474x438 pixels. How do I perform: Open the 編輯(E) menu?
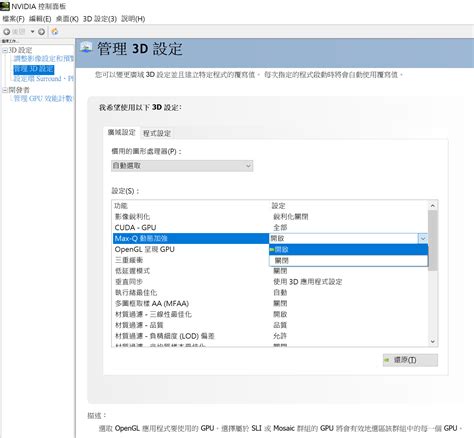(40, 19)
